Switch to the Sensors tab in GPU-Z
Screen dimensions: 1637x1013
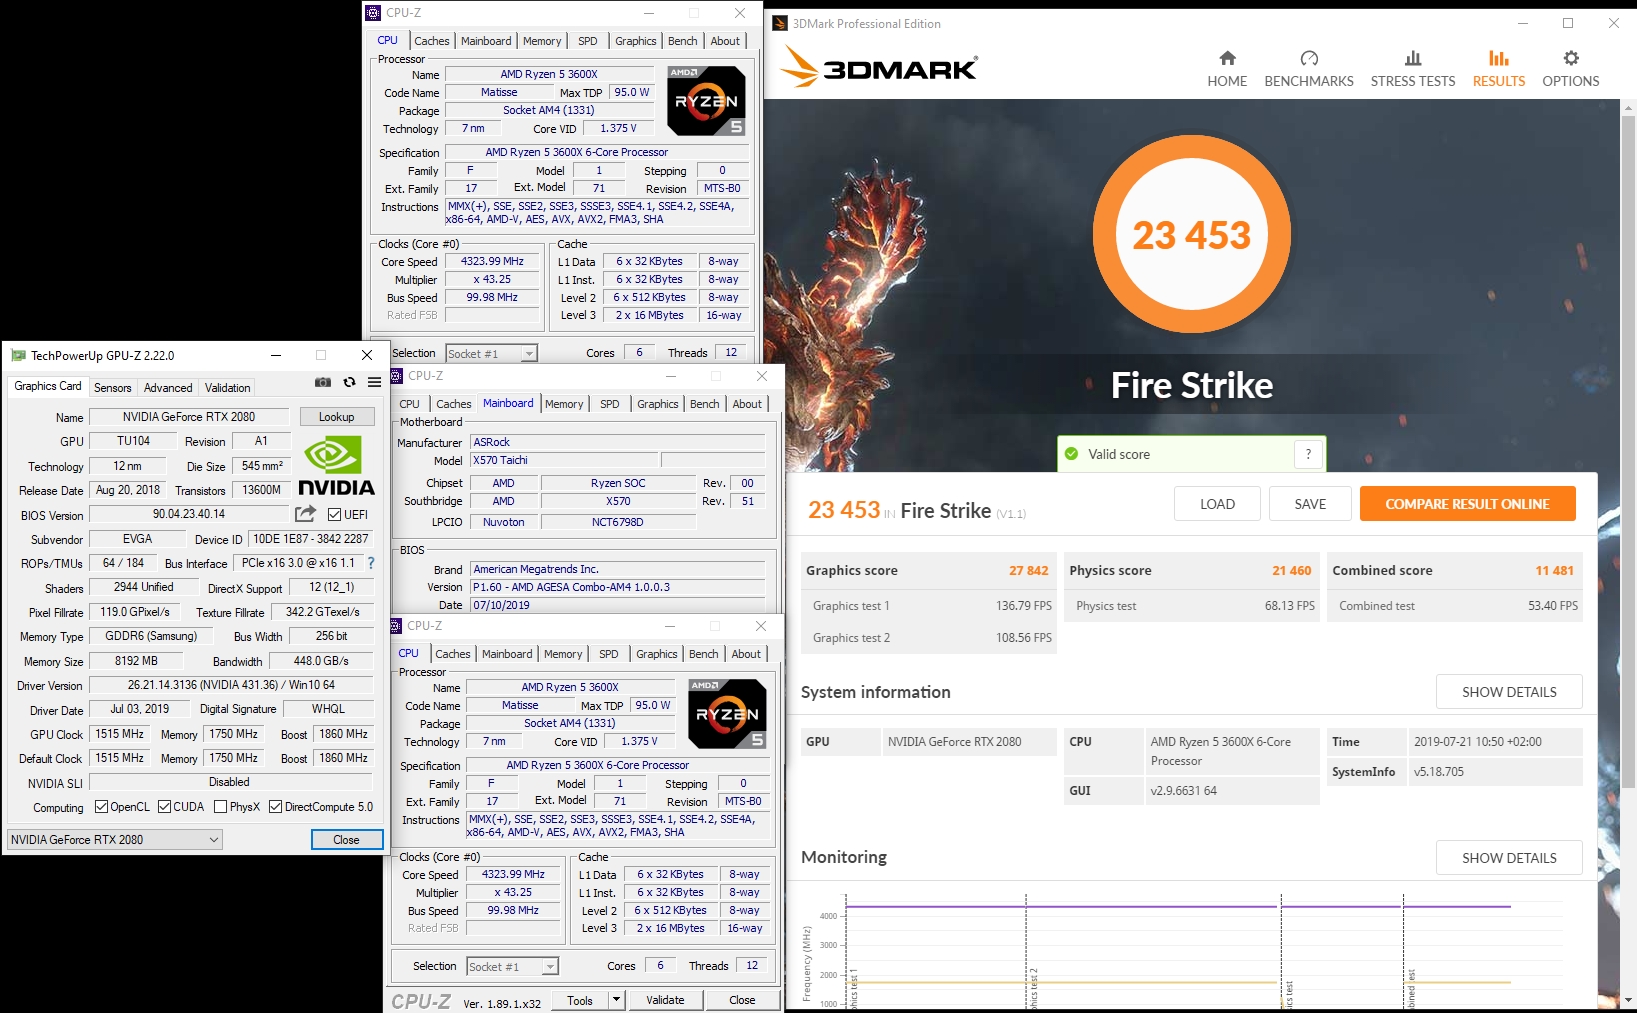pyautogui.click(x=112, y=388)
